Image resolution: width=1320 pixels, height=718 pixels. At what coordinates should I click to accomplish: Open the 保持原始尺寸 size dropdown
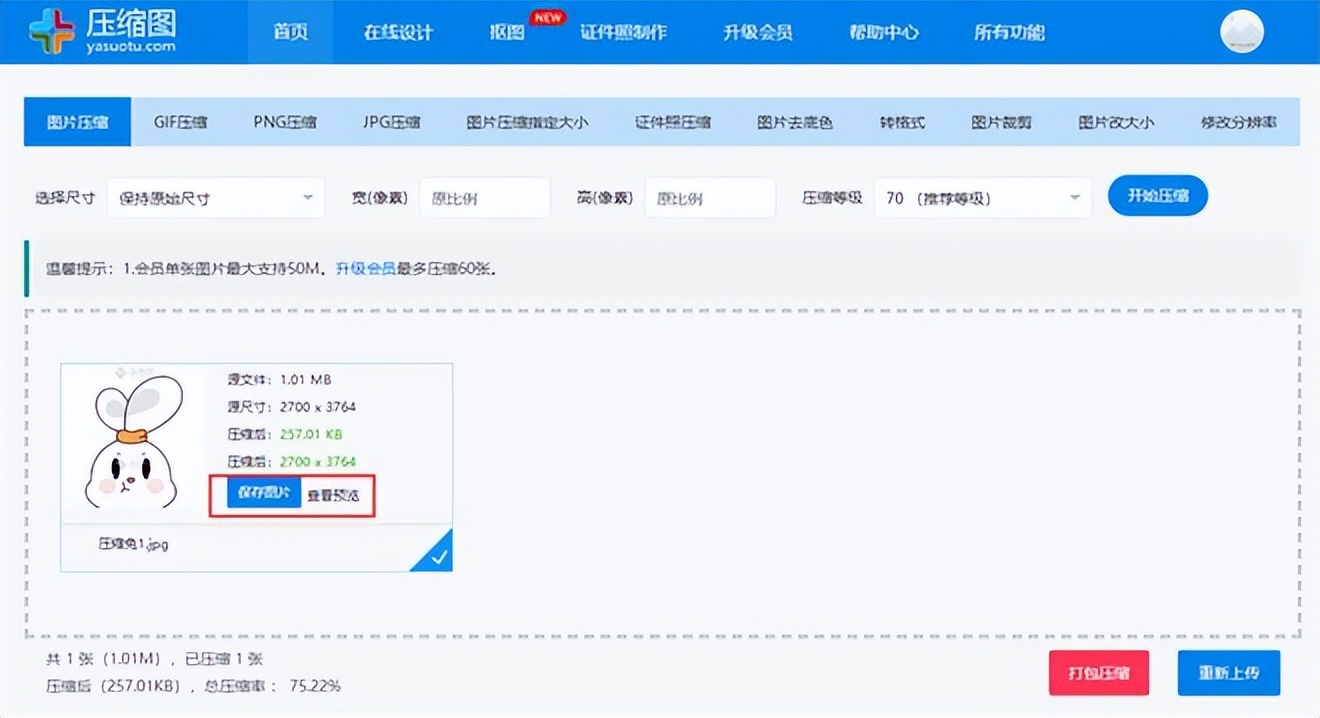click(215, 197)
